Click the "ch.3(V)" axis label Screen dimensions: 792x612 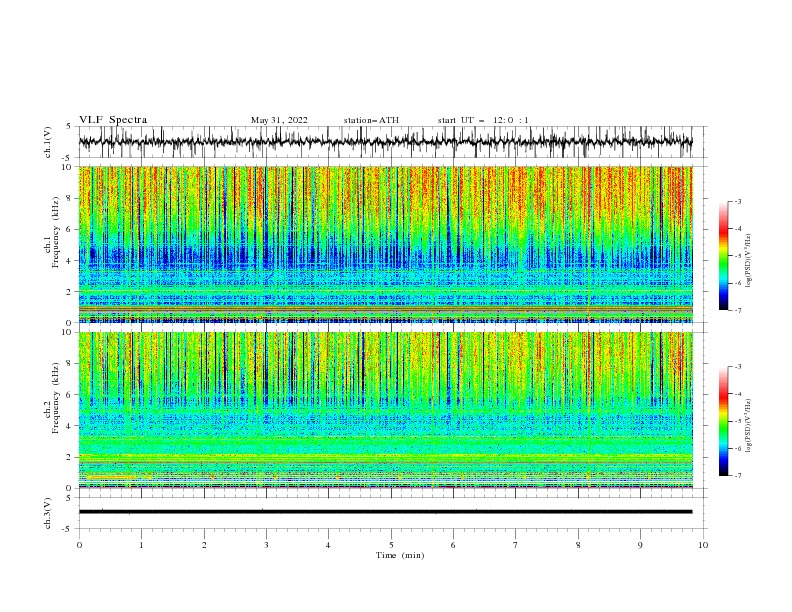point(48,514)
